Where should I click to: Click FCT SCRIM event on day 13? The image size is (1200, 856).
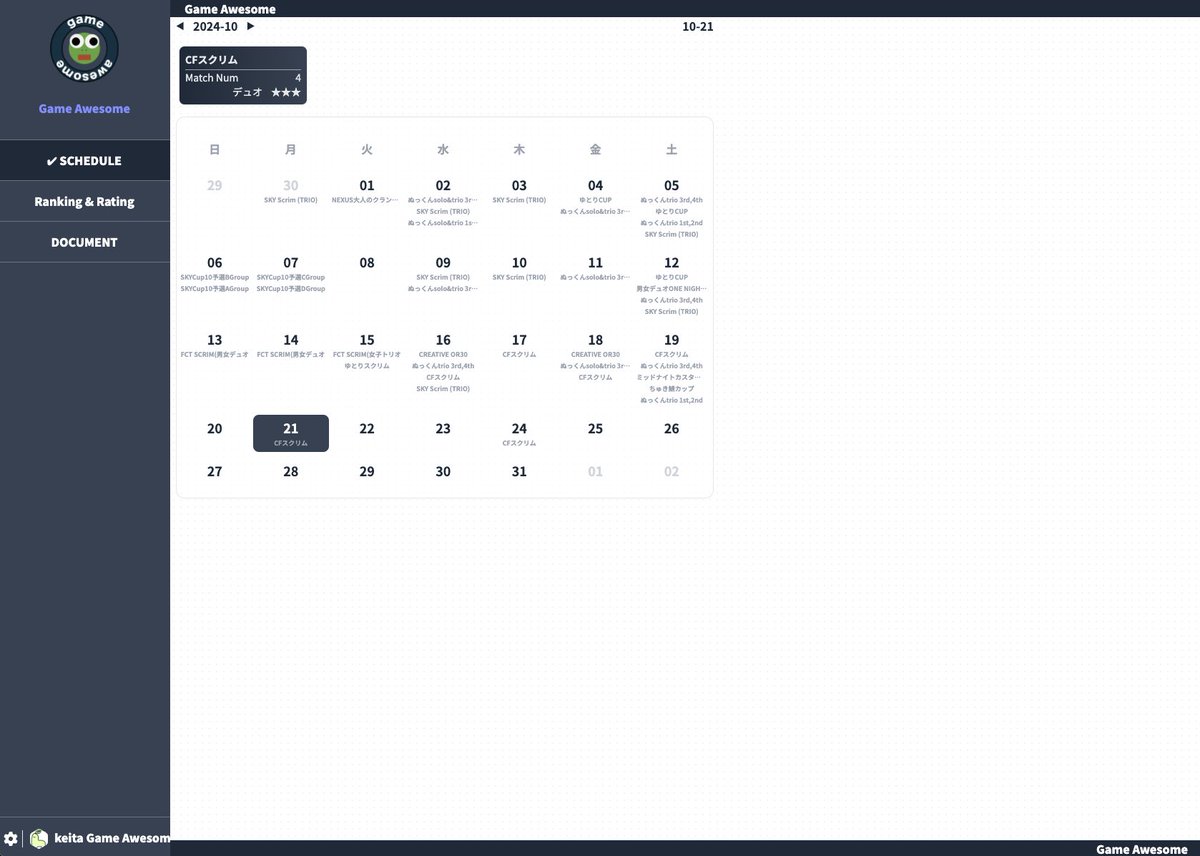(x=215, y=354)
